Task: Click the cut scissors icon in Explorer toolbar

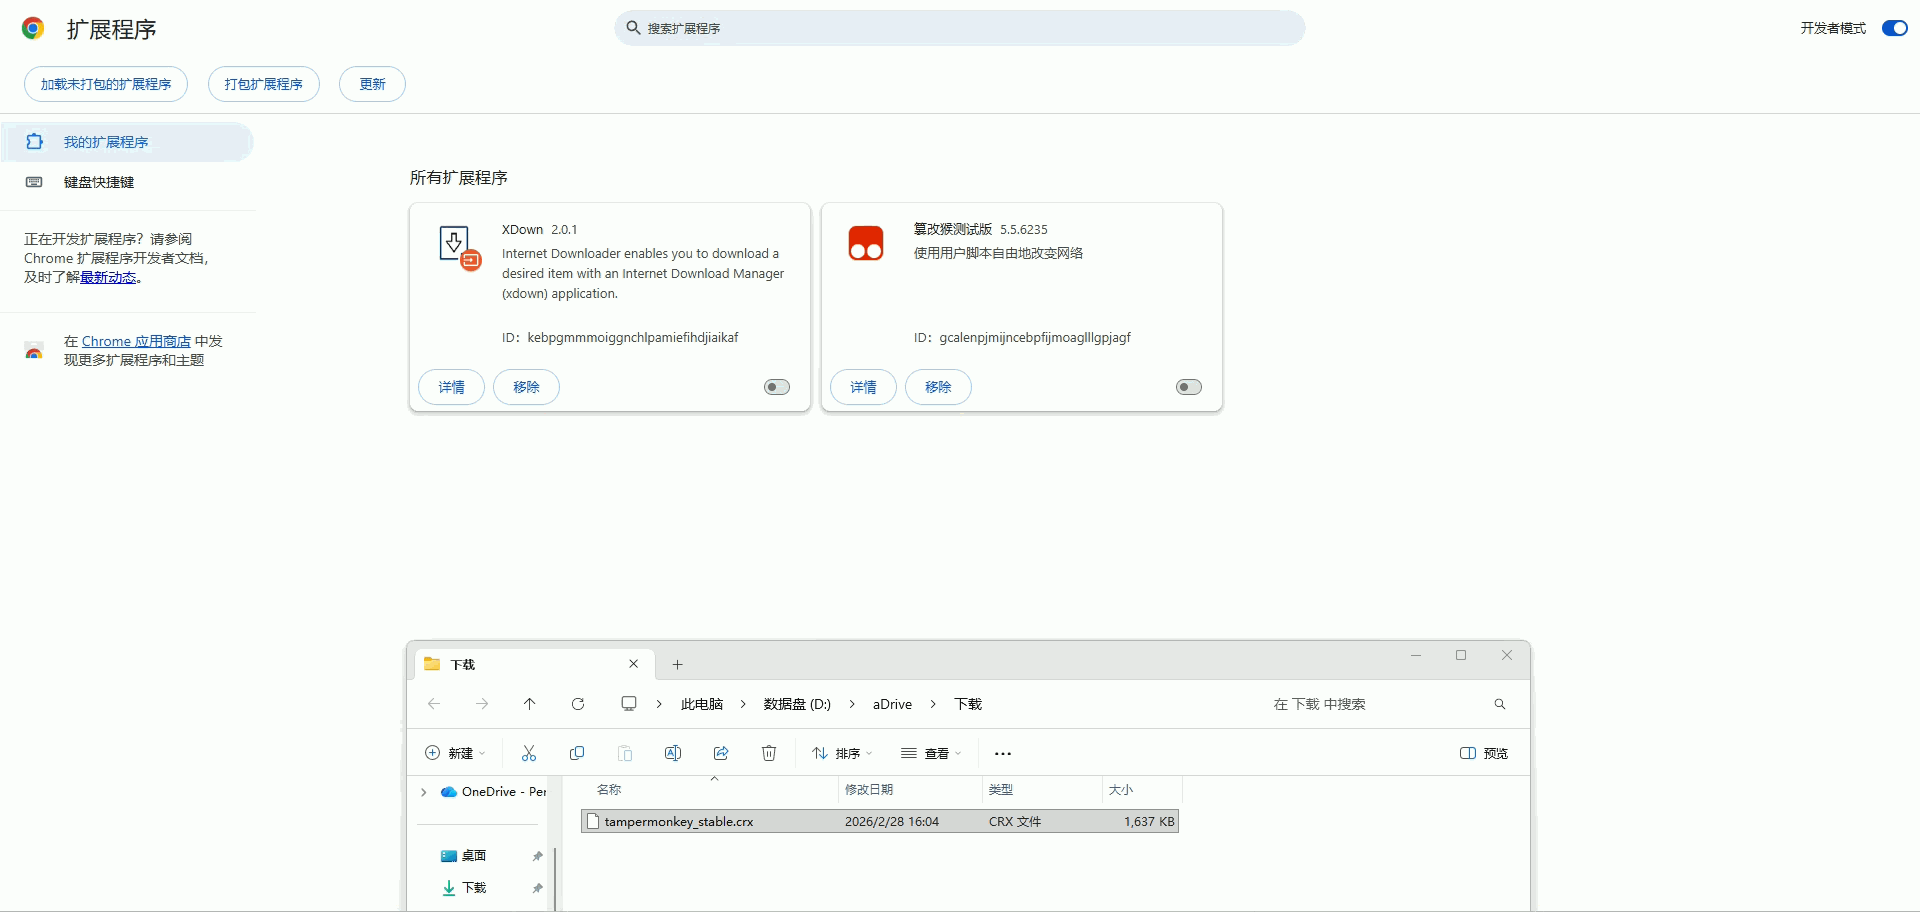Action: tap(529, 753)
